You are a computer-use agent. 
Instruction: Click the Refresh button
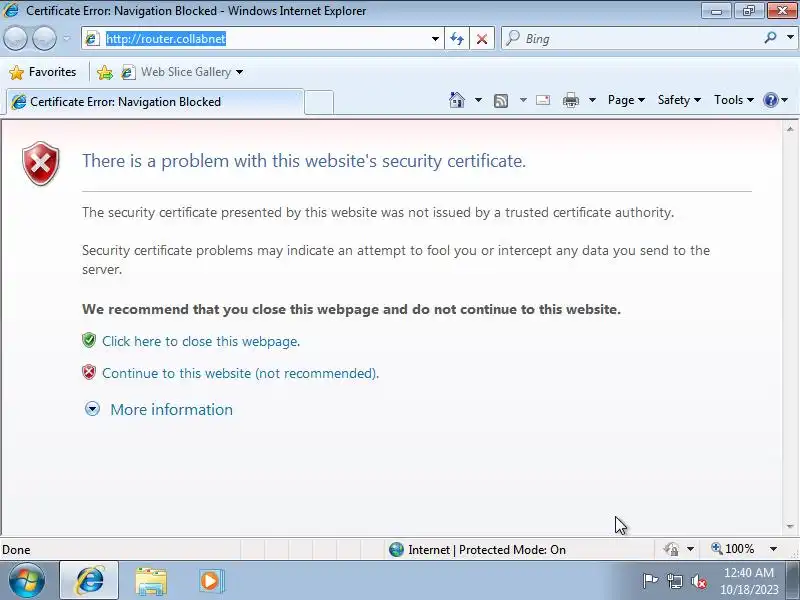click(457, 39)
